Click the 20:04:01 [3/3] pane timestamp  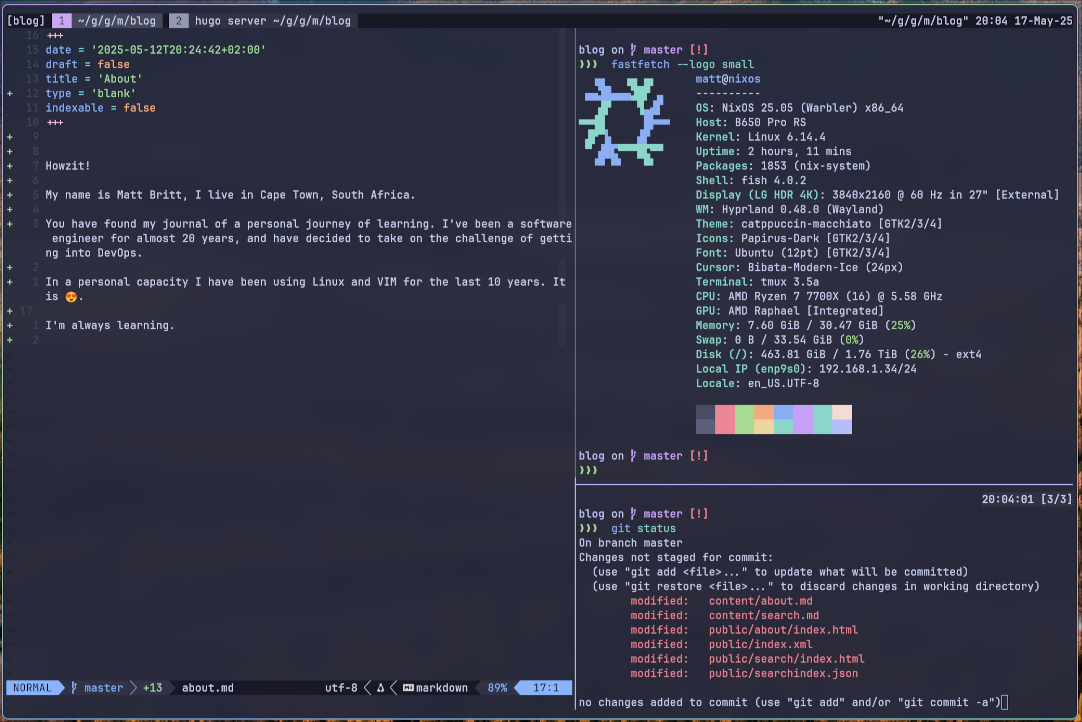click(1027, 498)
